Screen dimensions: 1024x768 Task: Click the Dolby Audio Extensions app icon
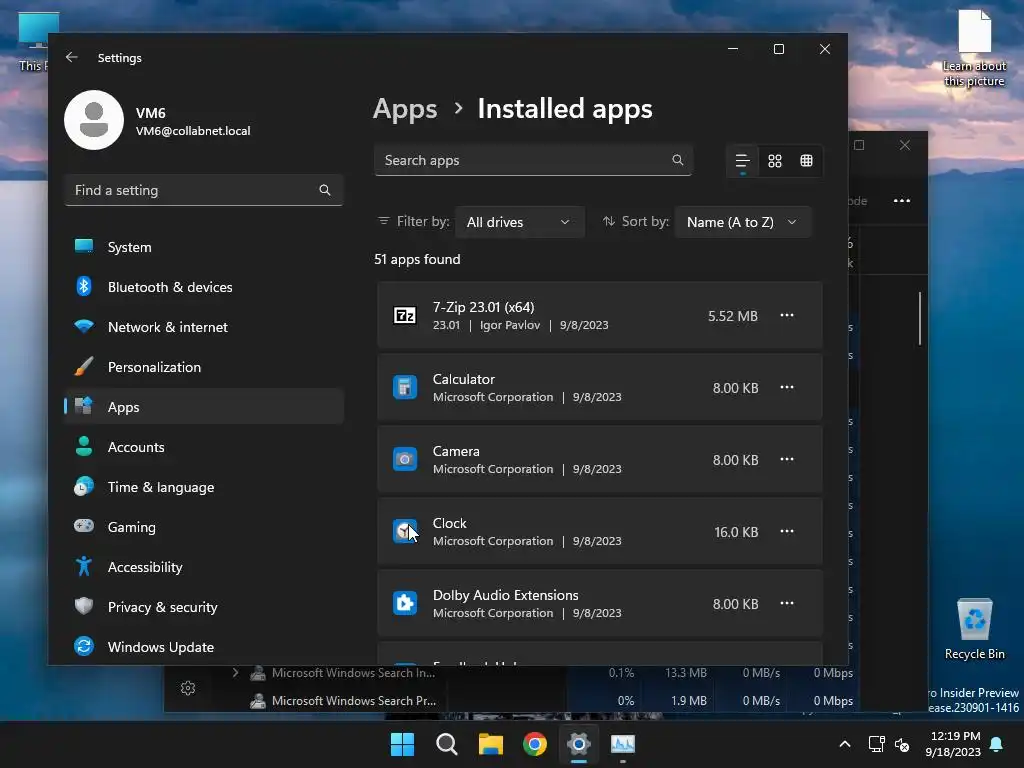pyautogui.click(x=405, y=603)
